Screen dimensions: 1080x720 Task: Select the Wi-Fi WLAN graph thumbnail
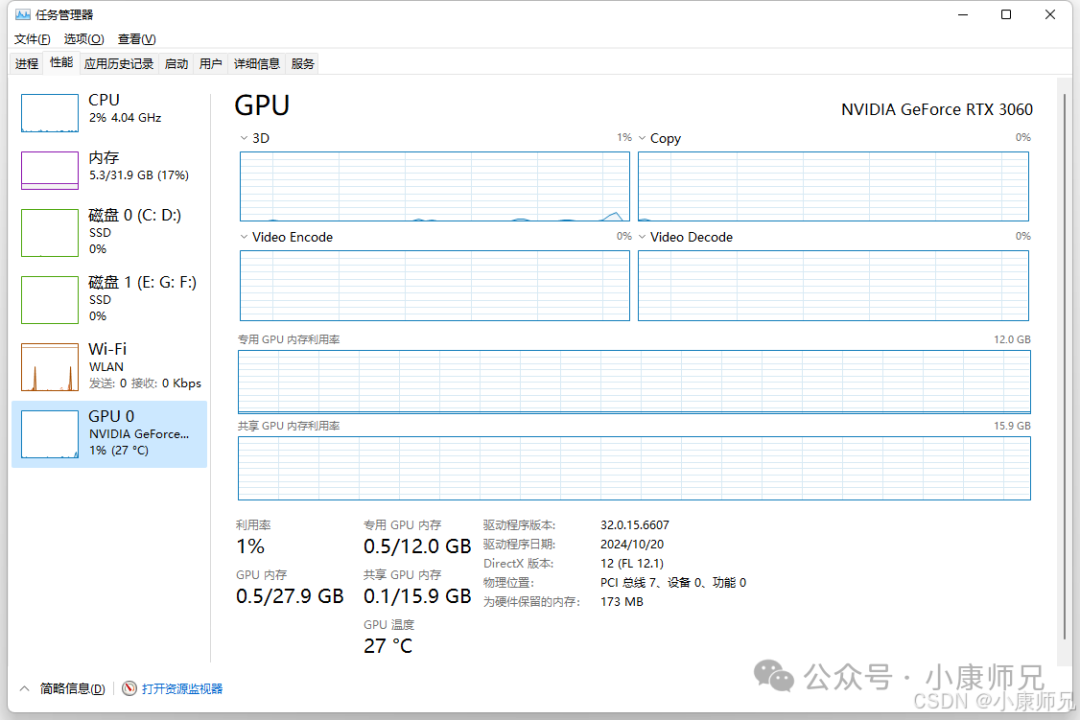point(50,367)
